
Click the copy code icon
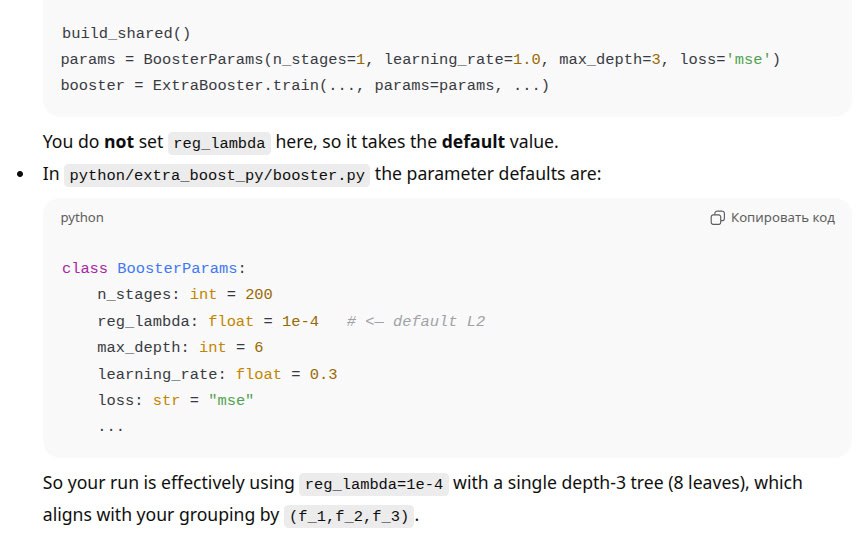click(x=717, y=218)
